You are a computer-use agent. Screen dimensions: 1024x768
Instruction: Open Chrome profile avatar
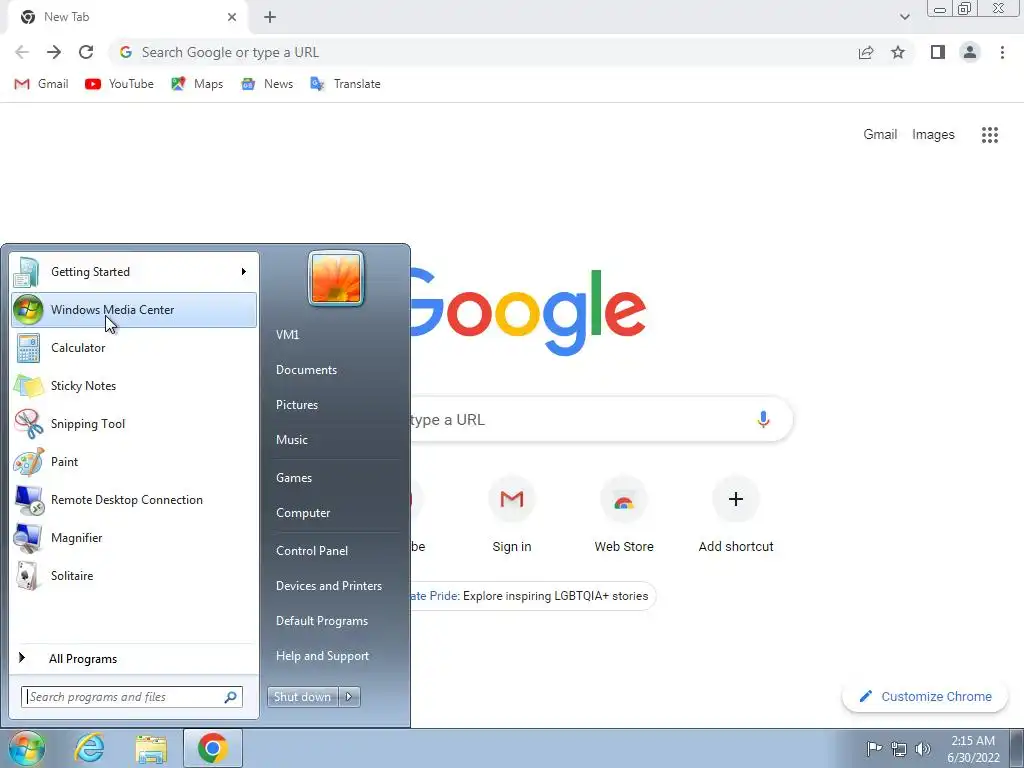point(970,52)
